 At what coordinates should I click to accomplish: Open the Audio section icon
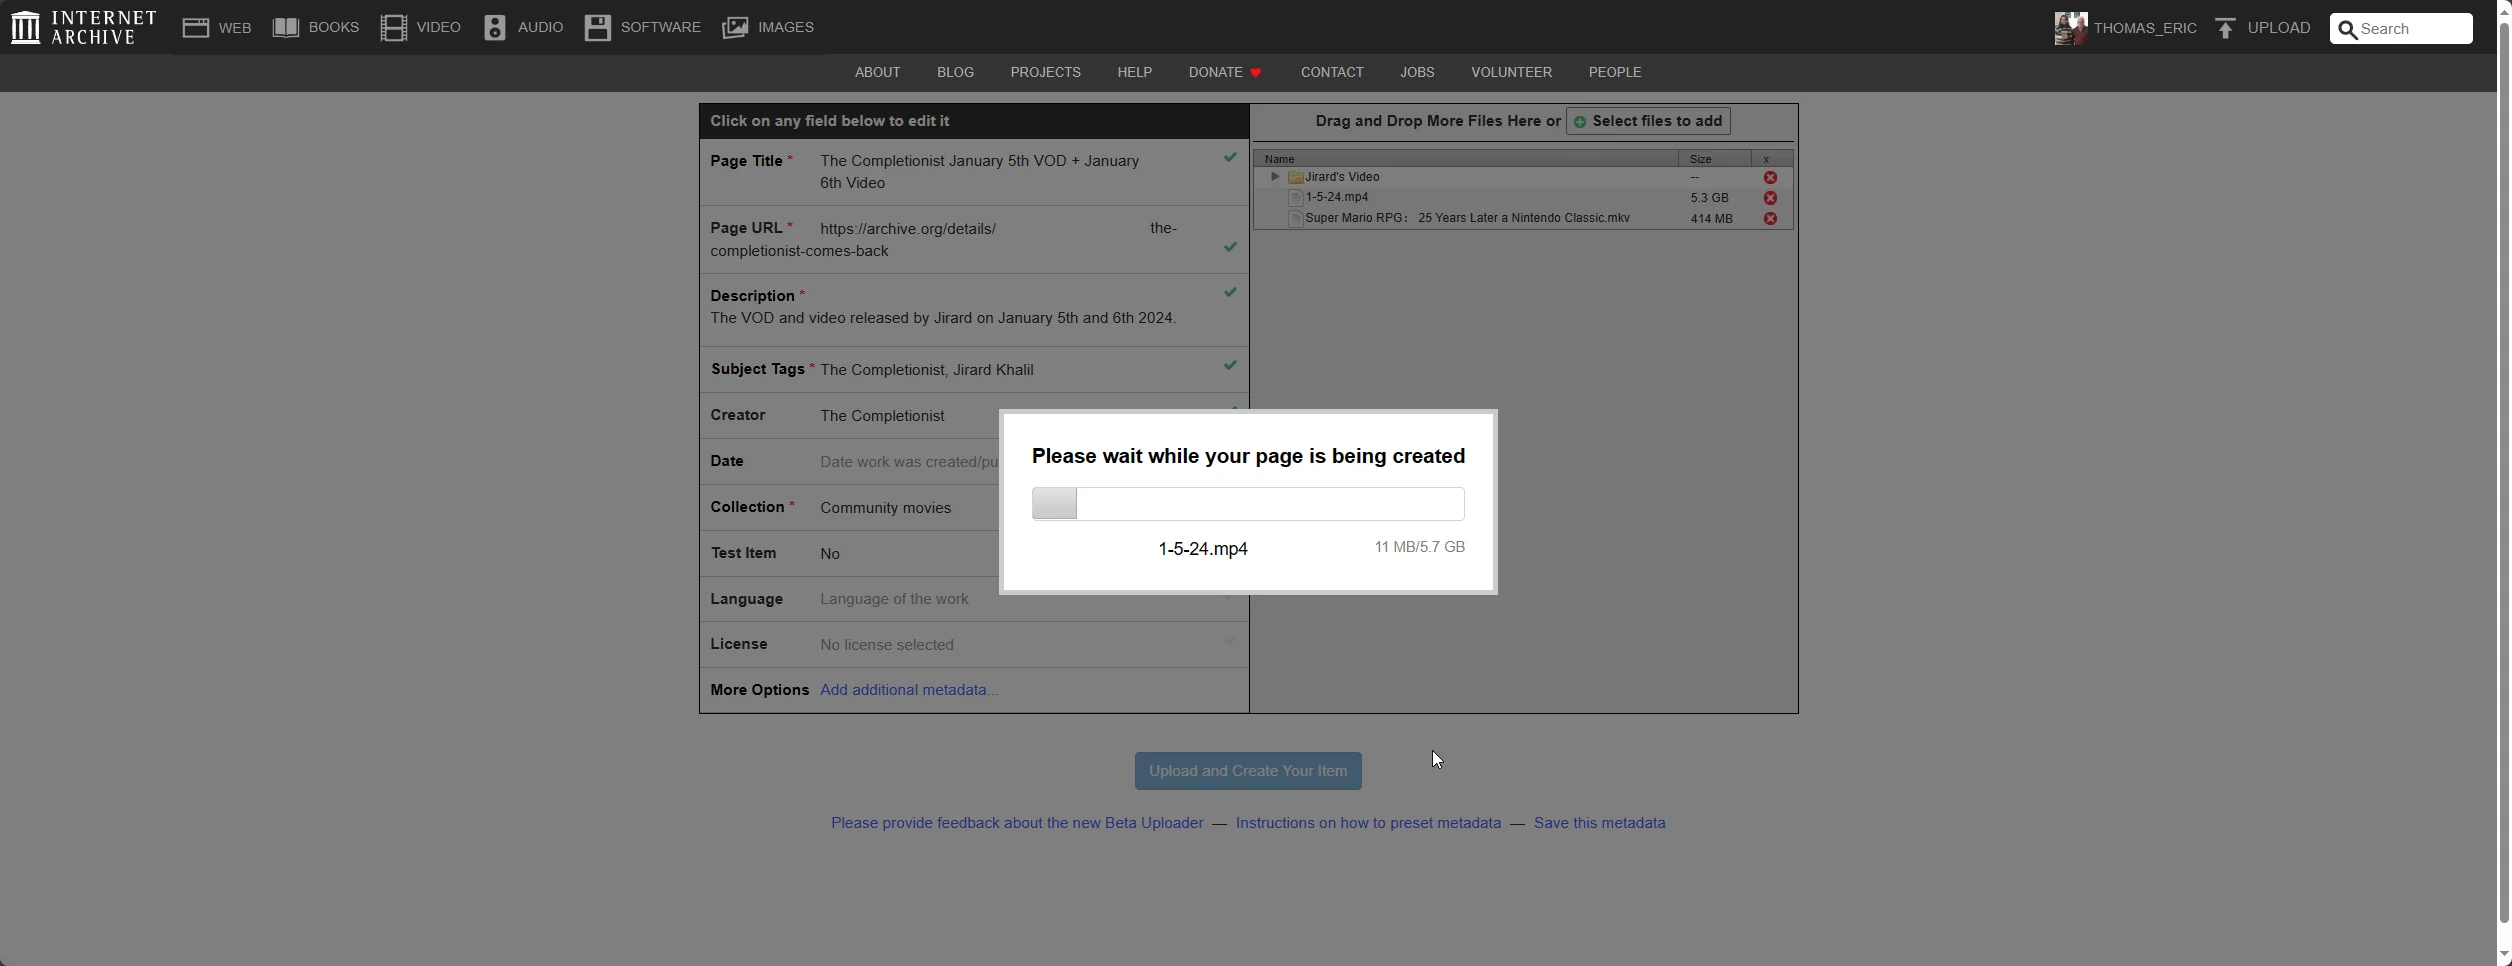[495, 28]
